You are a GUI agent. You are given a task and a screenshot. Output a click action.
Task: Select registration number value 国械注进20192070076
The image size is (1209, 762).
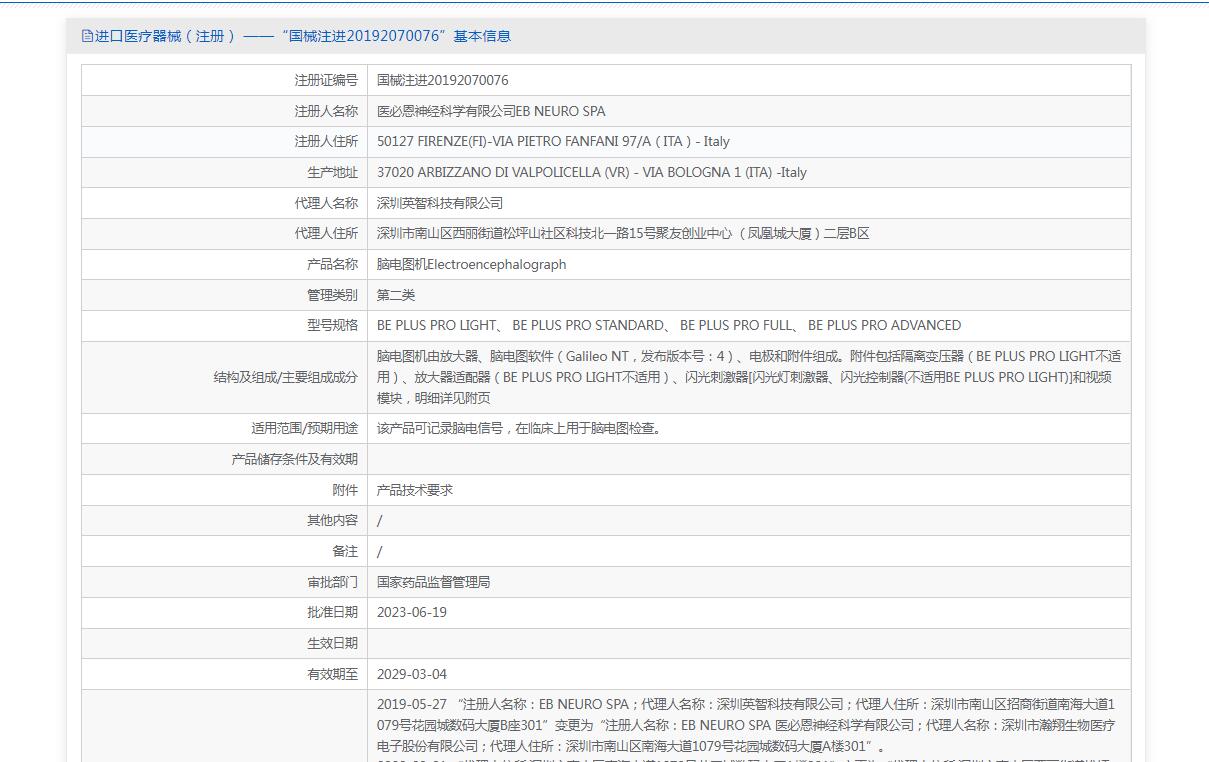pyautogui.click(x=442, y=80)
